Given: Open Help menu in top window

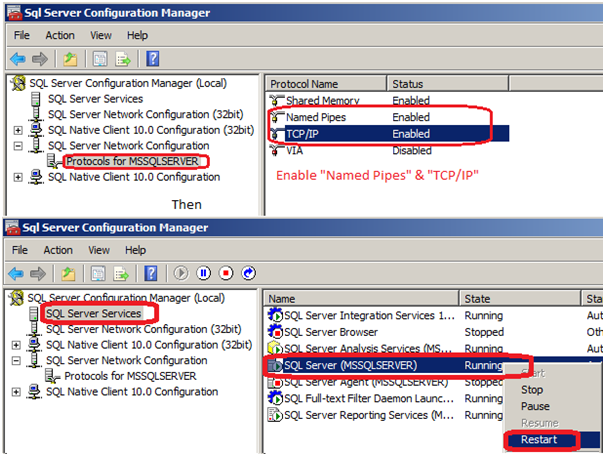Looking at the screenshot, I should coord(137,35).
